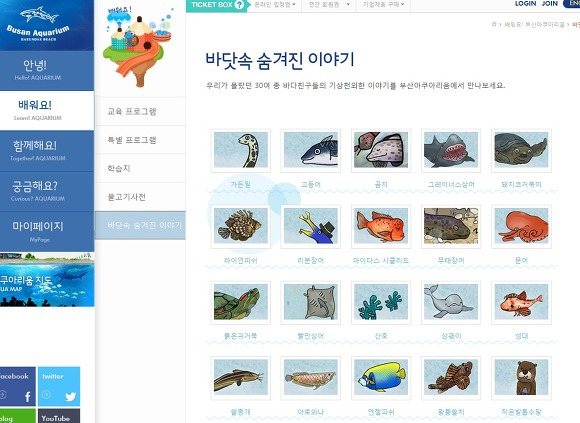Screen dimensions: 580x423
Task: Click the 빨판상어 caption link
Action: 310,336
